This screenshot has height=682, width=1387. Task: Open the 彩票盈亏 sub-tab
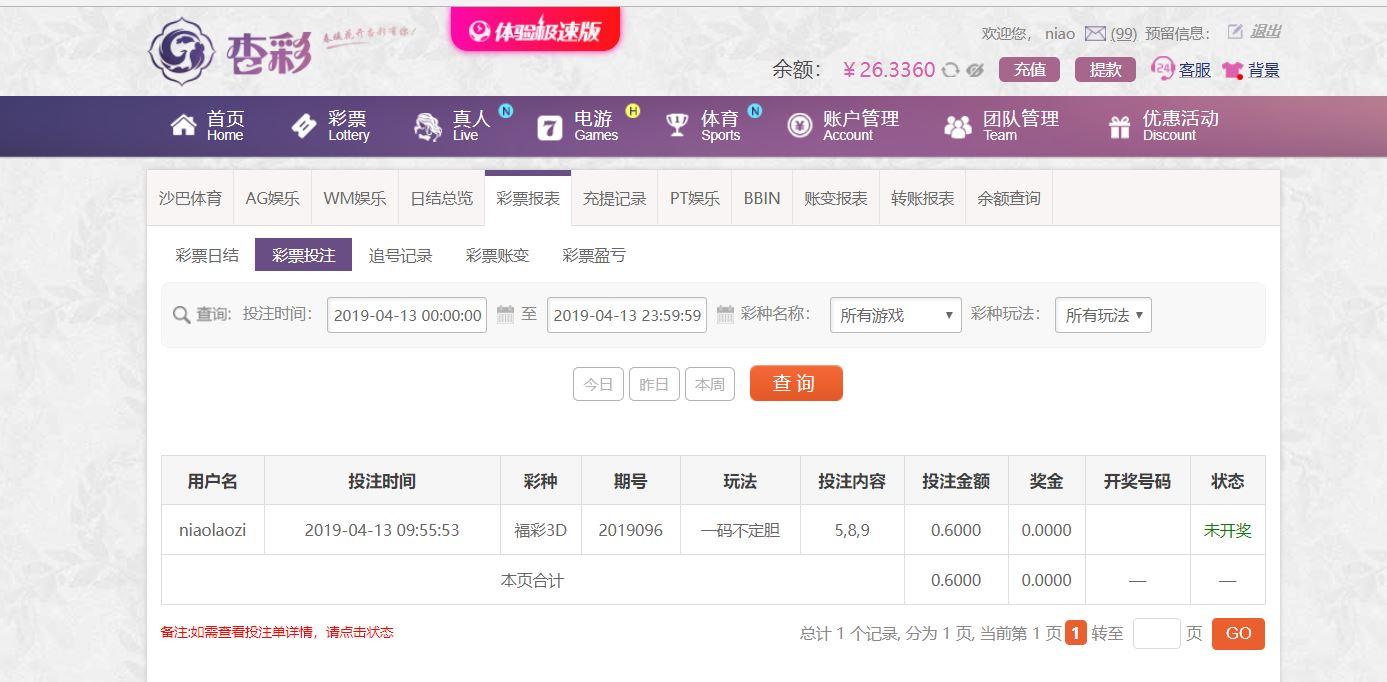click(594, 255)
